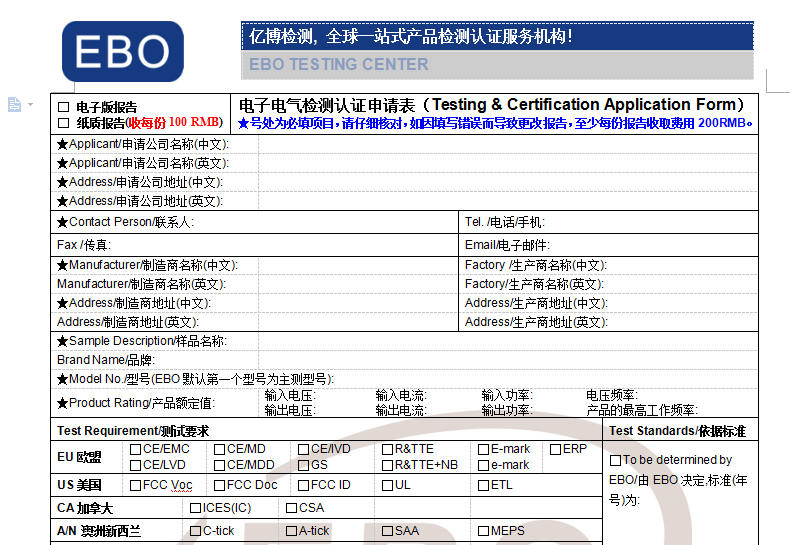Click the EBO logo image

pos(122,52)
